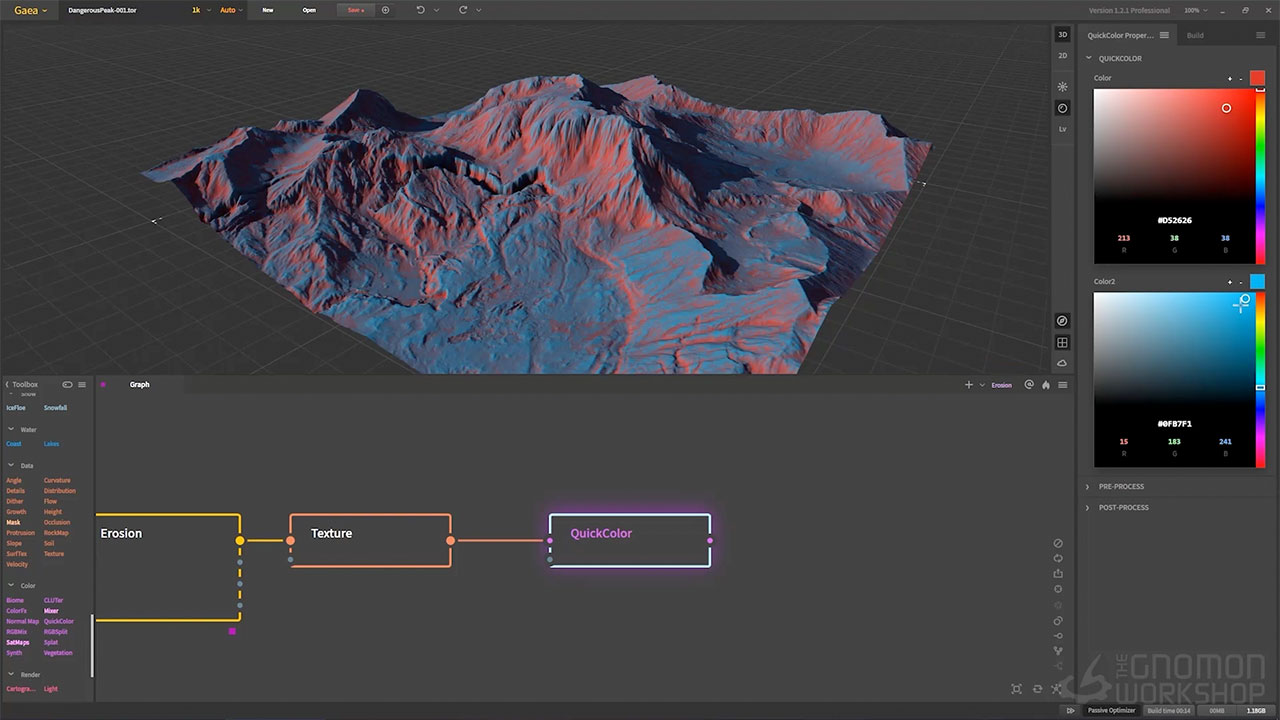Open the redo history dropdown arrow
Screen dimensions: 1280x720
[x=479, y=10]
